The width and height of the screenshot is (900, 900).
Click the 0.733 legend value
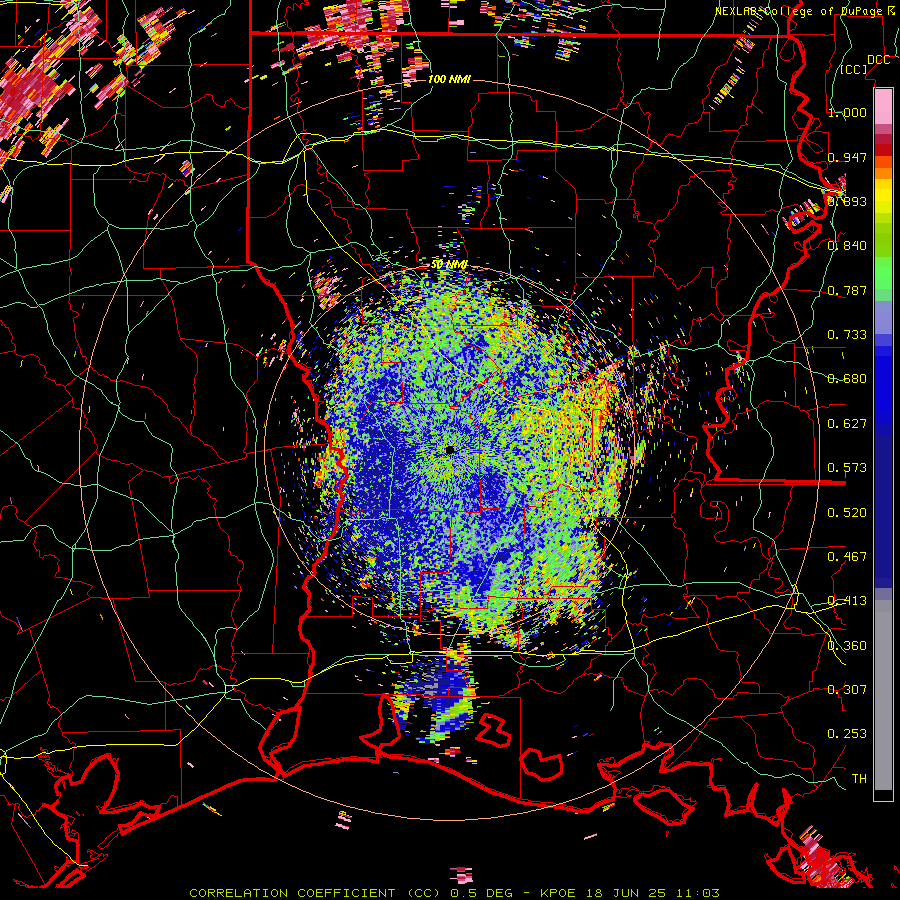click(x=847, y=335)
